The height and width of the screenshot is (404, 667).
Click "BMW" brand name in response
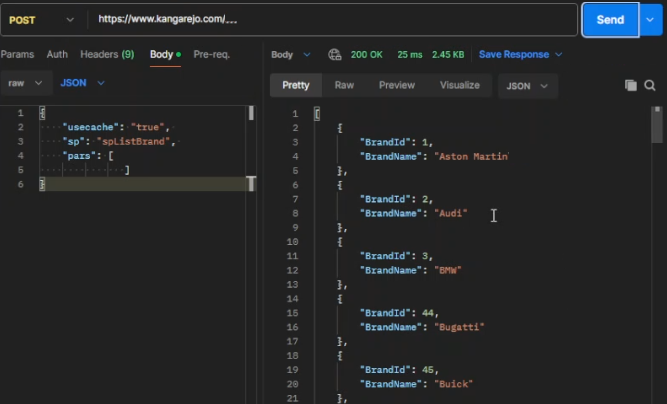click(448, 270)
